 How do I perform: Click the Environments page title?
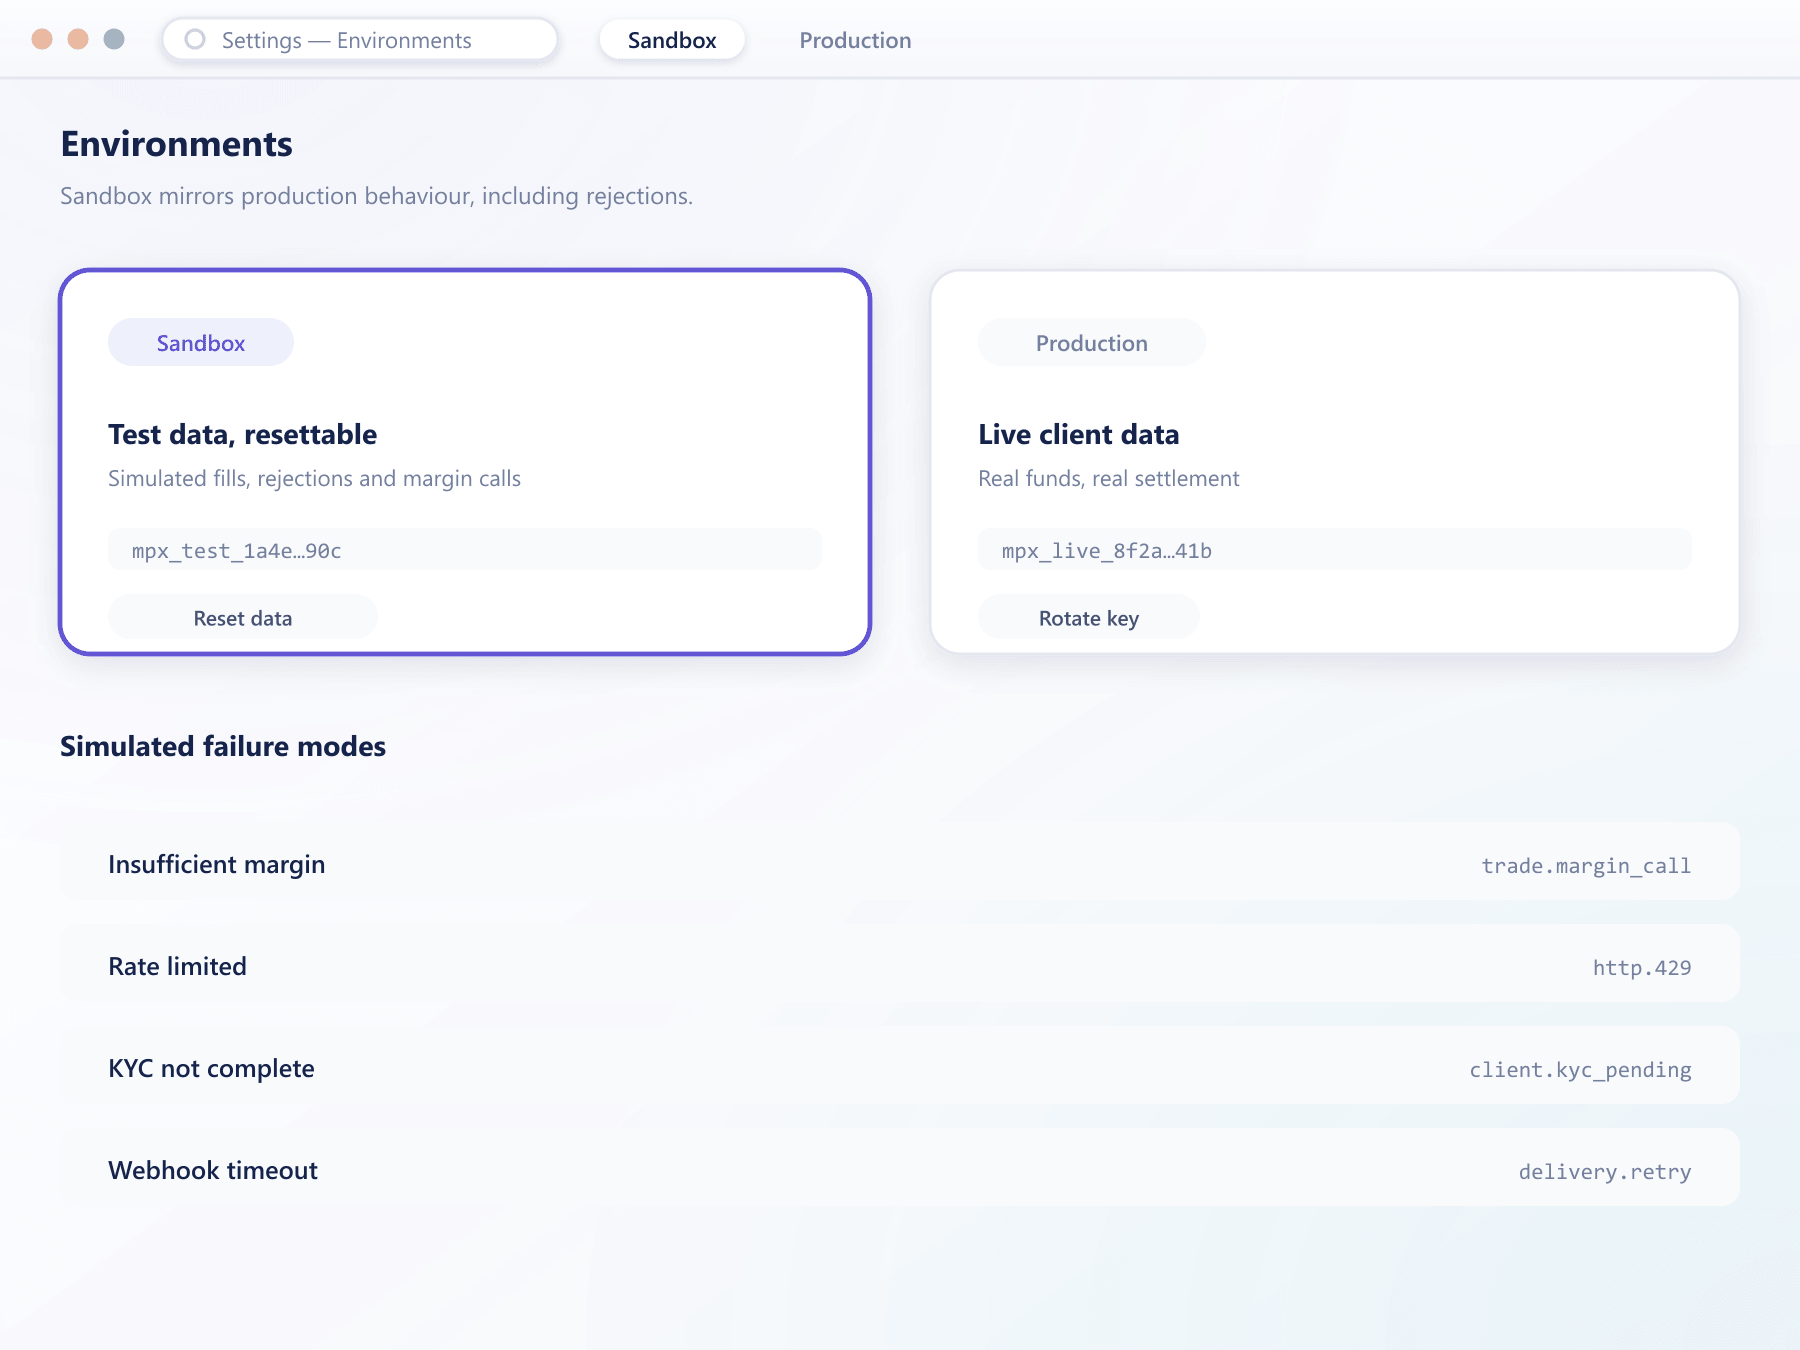[x=177, y=144]
